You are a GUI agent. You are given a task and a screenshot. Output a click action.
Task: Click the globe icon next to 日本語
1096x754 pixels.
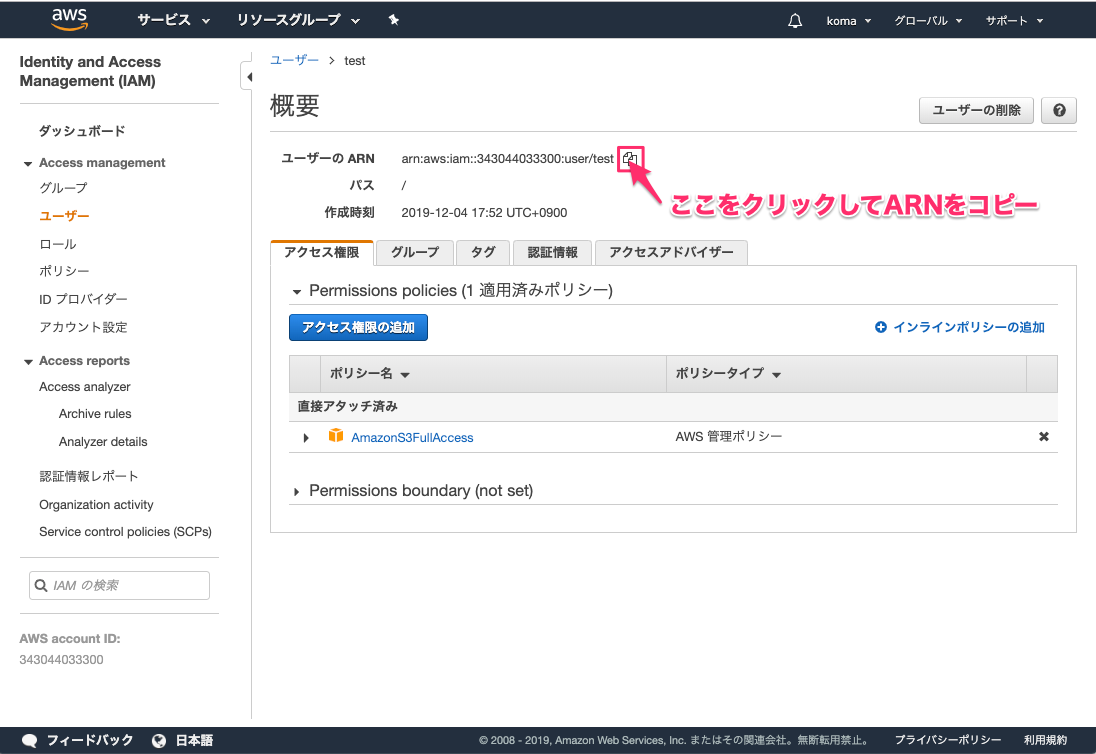click(x=158, y=740)
